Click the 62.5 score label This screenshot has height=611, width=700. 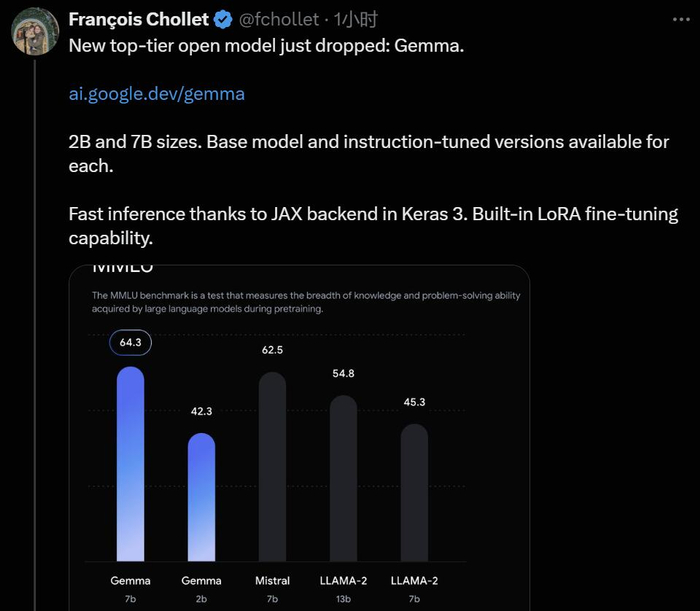(272, 350)
